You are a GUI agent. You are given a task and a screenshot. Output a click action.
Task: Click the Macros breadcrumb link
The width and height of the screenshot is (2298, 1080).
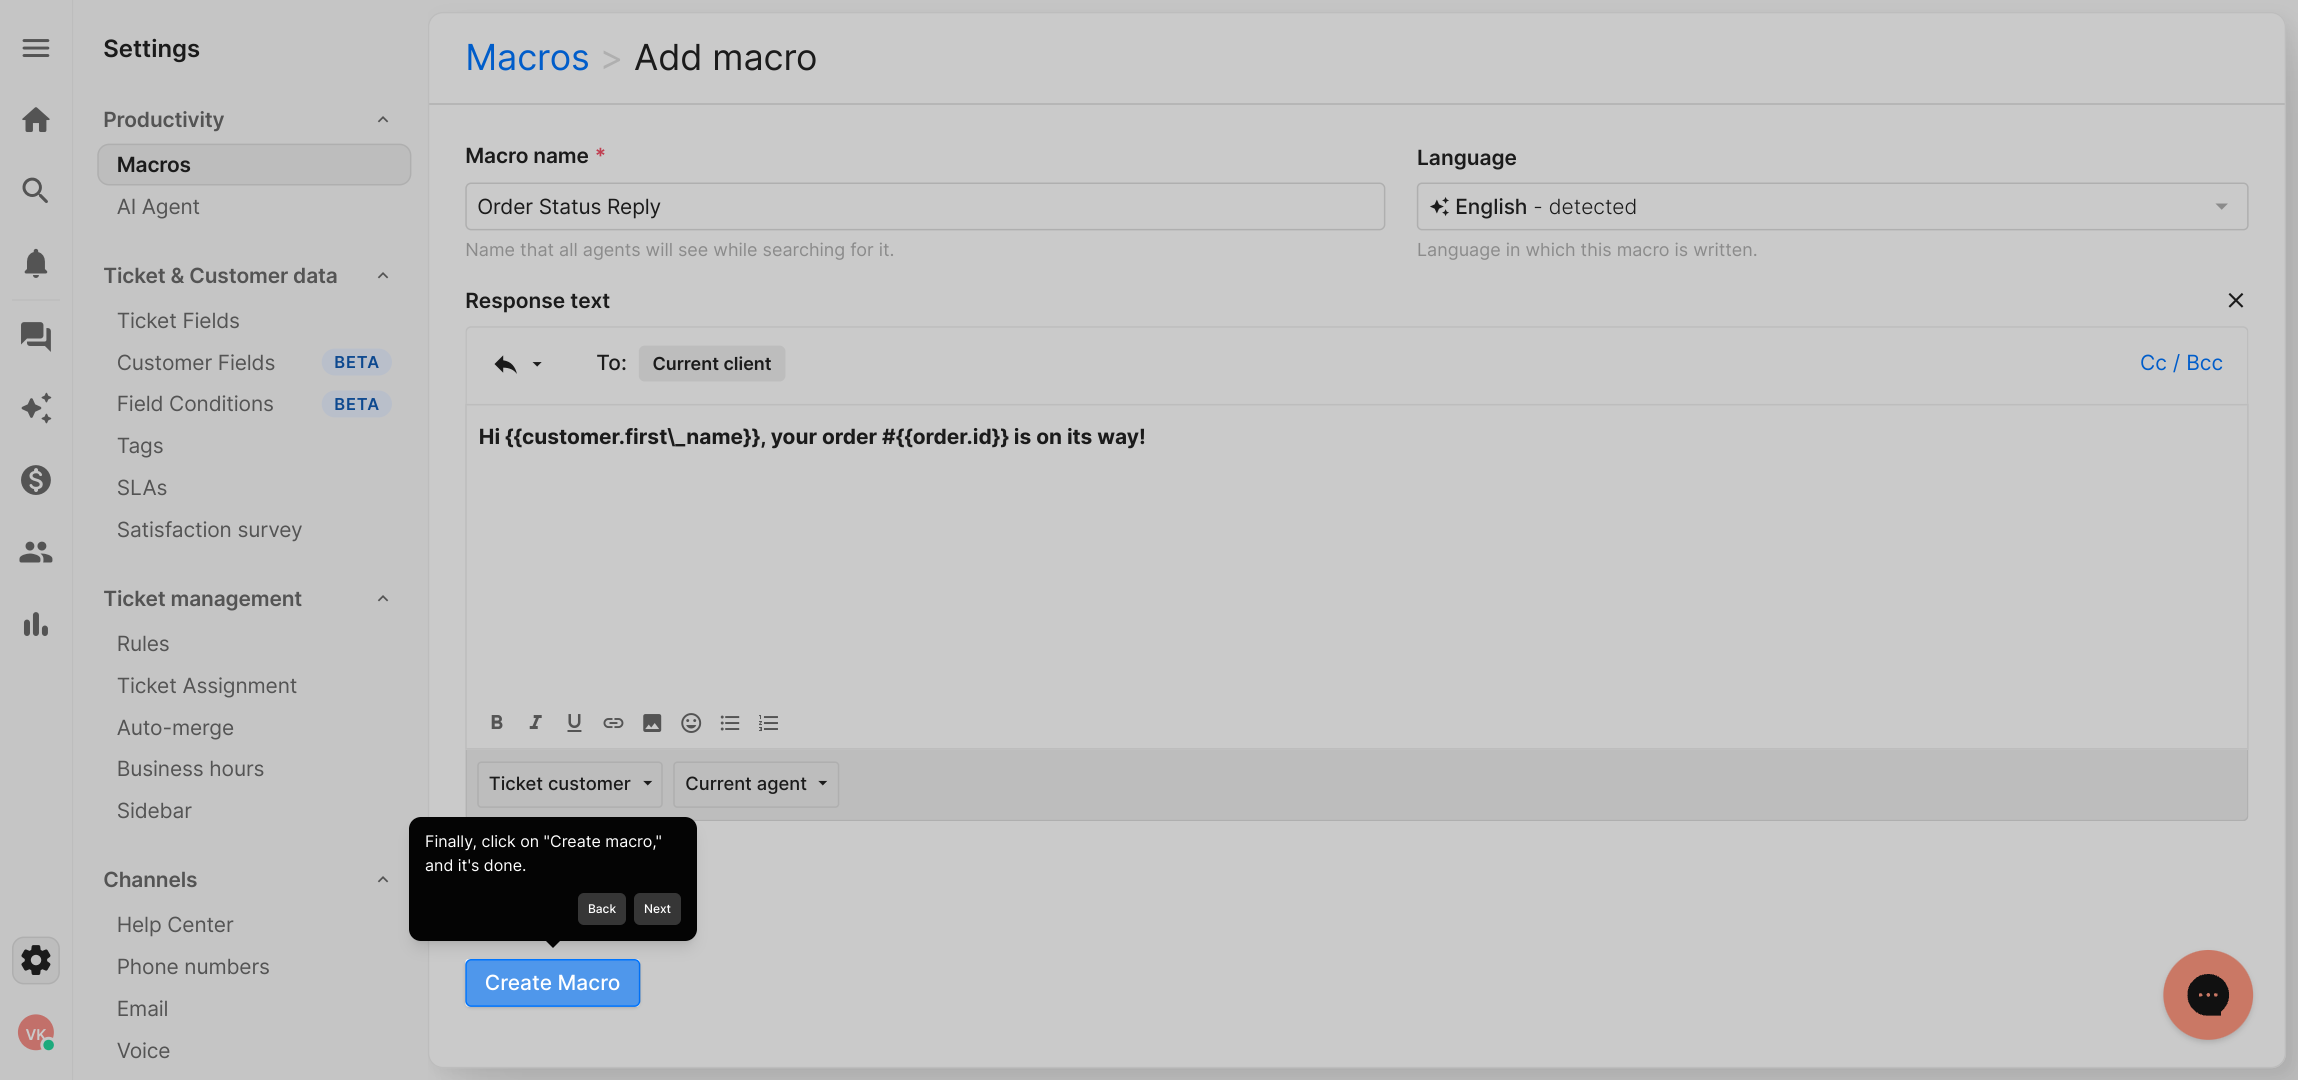pyautogui.click(x=527, y=58)
